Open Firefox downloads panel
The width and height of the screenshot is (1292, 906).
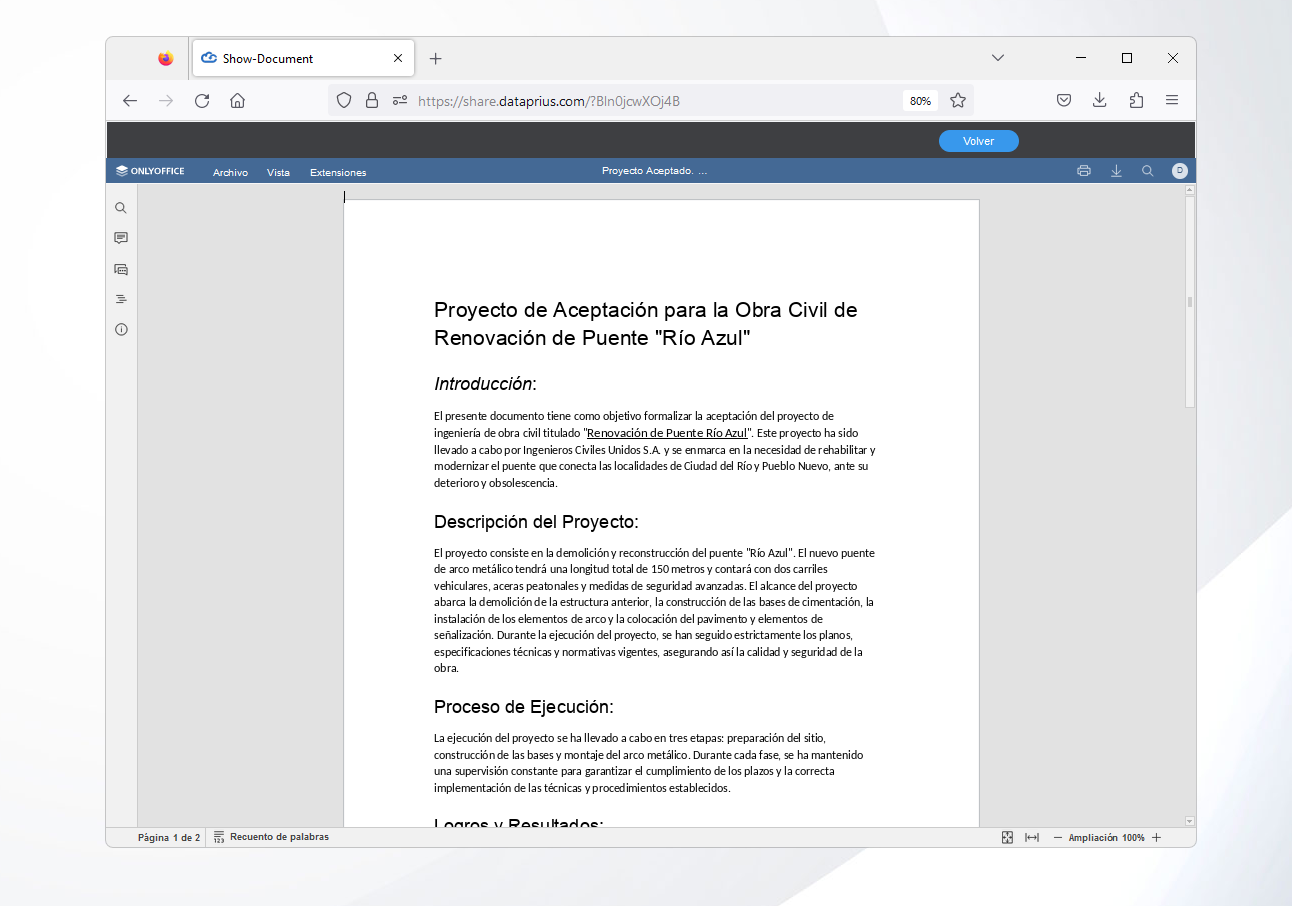pyautogui.click(x=1100, y=100)
